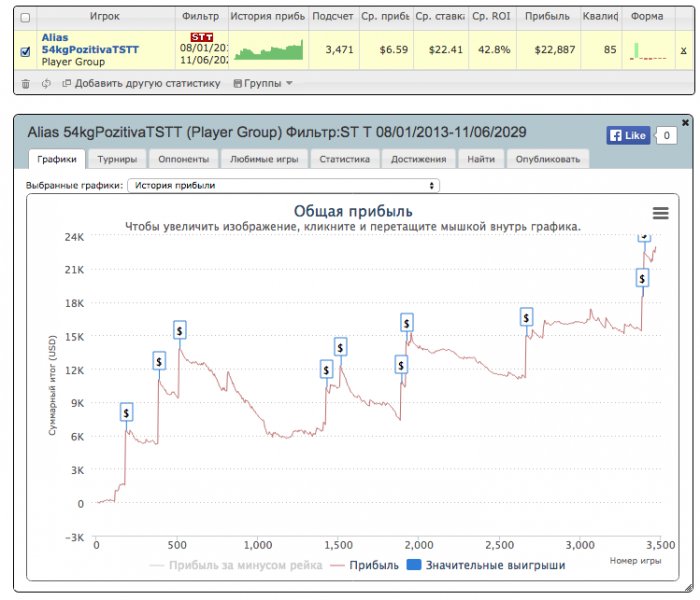Toggle the select-all header checkbox

click(x=25, y=17)
